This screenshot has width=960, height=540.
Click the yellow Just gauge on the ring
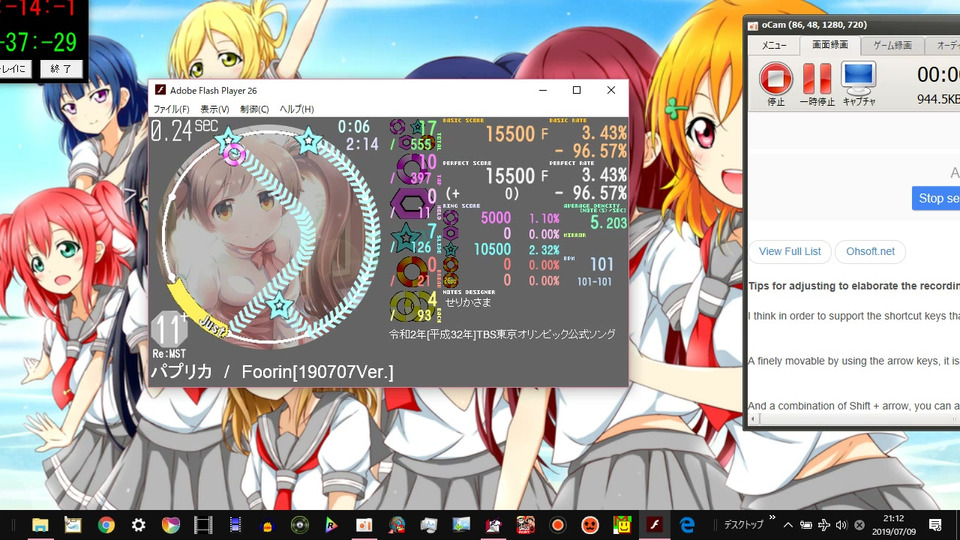196,309
